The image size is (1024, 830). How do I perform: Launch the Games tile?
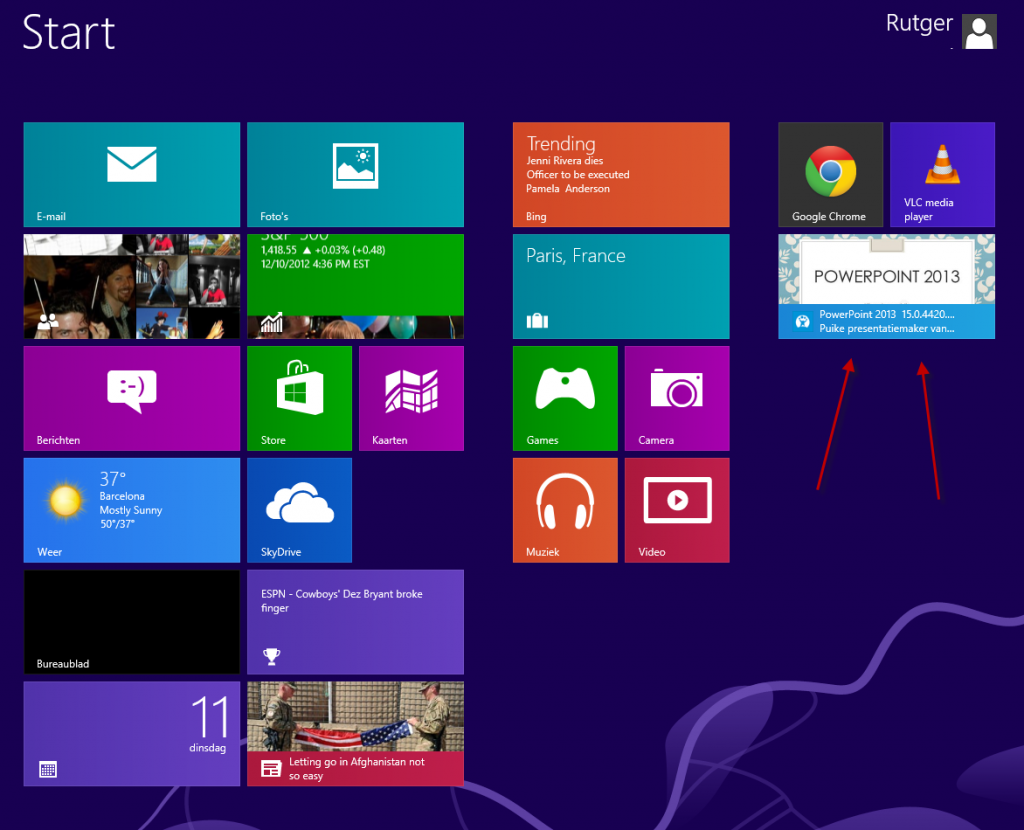(x=565, y=398)
